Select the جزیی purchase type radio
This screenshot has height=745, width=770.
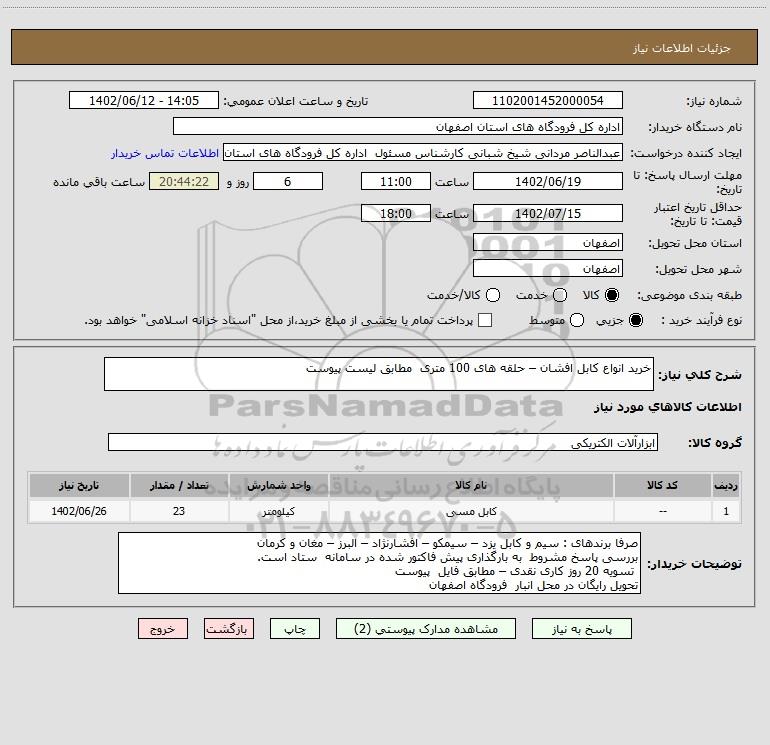tap(635, 320)
